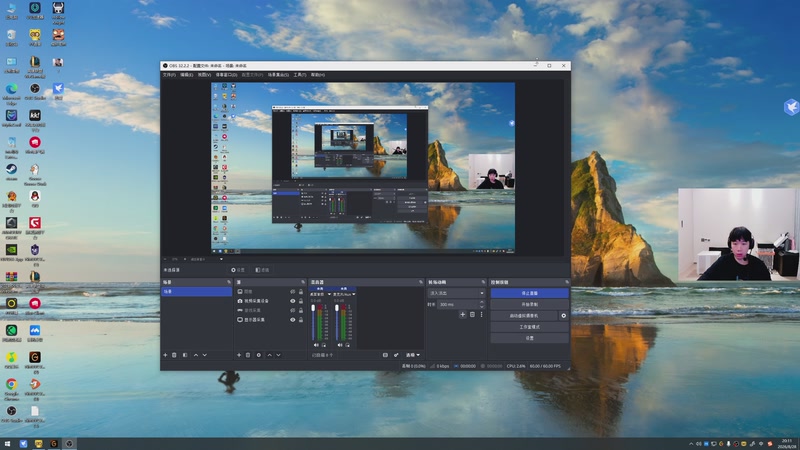This screenshot has height=450, width=800.
Task: Select the highlighted scene in Scenes list
Action: pos(196,292)
